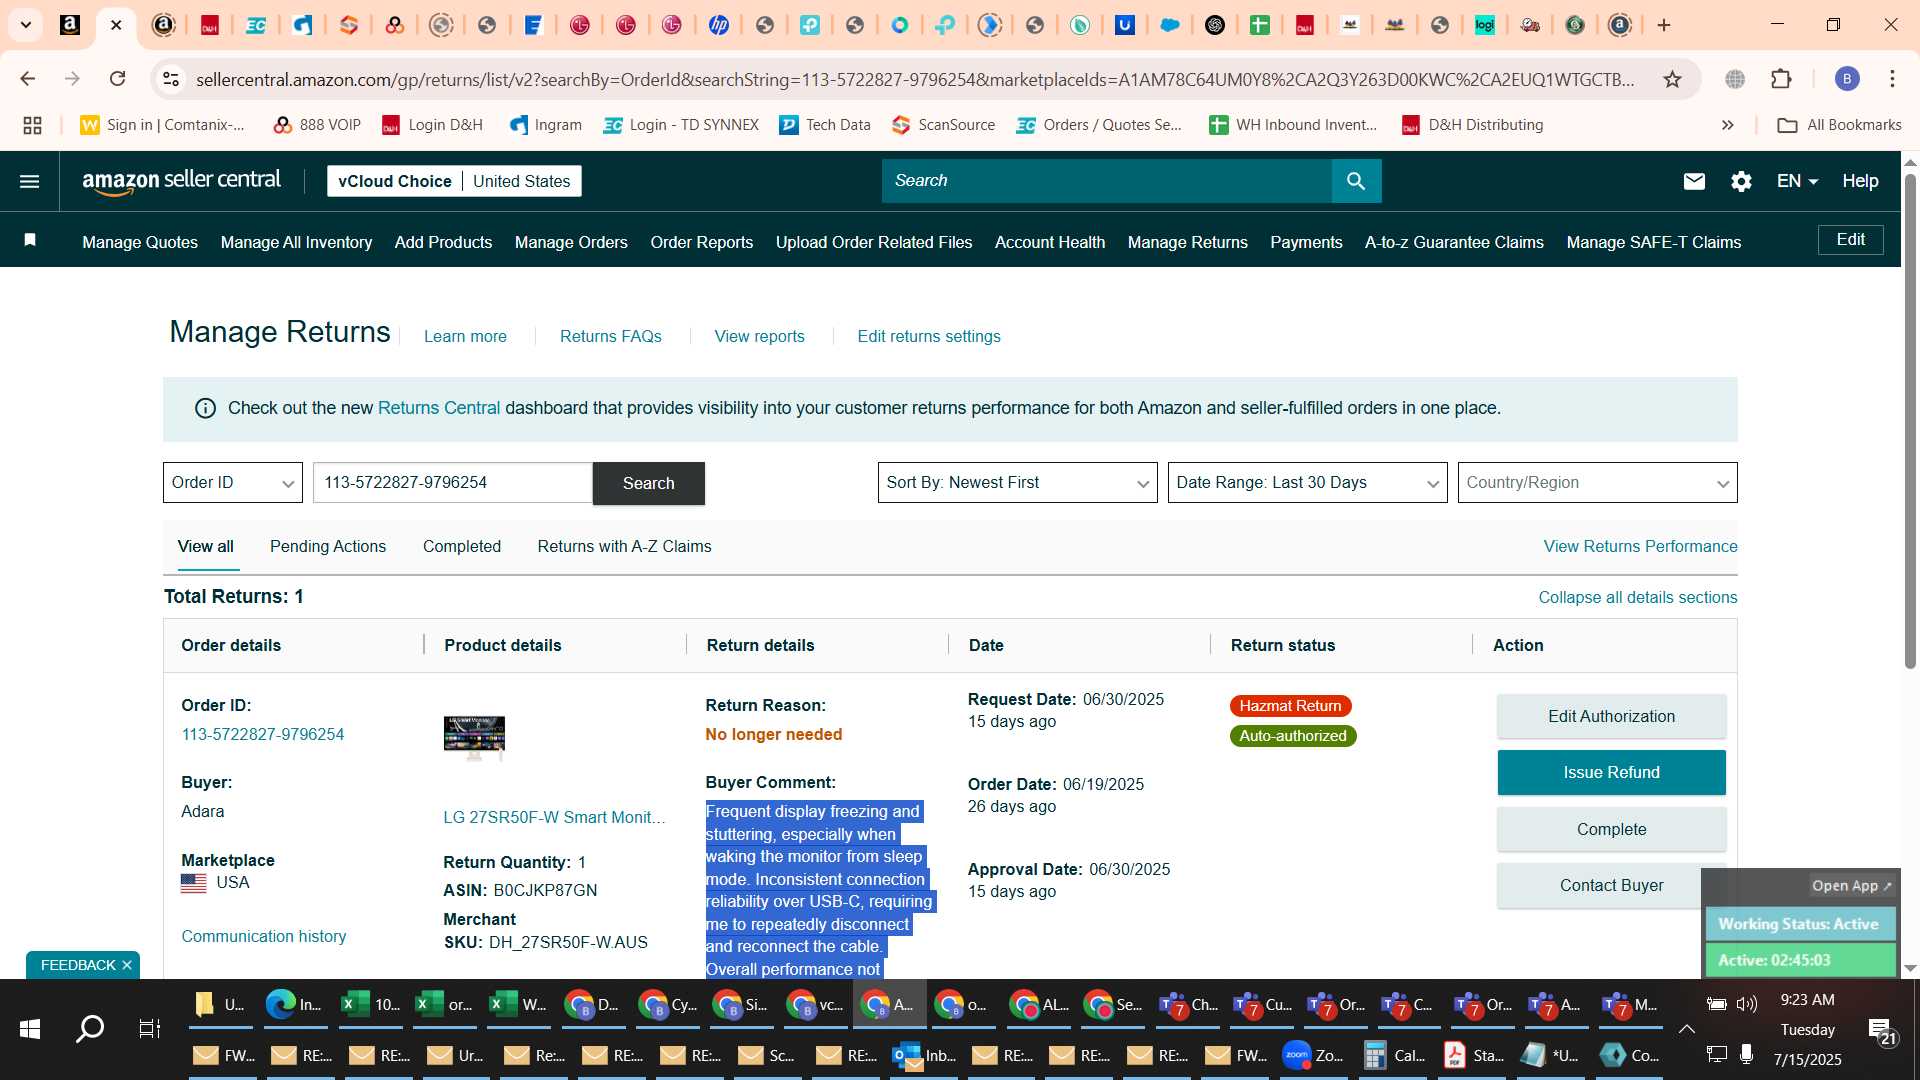Switch to Pending Actions tab
1920x1080 pixels.
(x=327, y=546)
